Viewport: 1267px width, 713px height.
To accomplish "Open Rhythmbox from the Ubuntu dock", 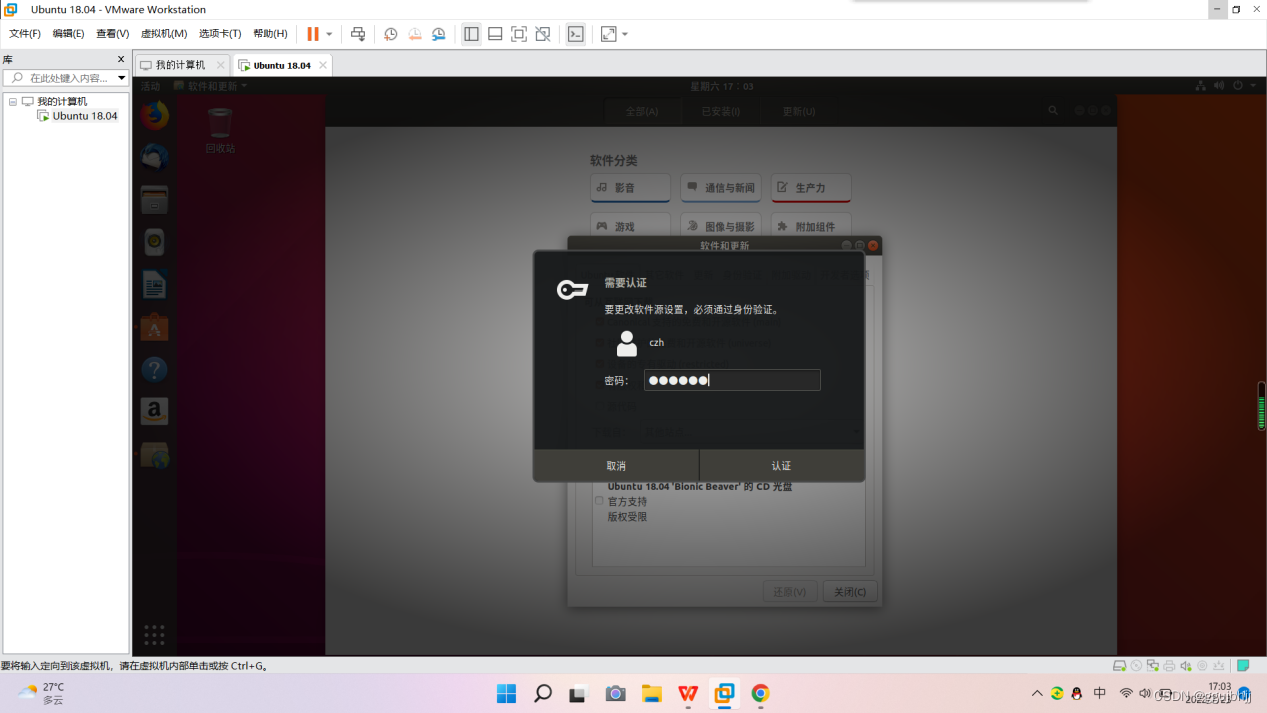I will (x=154, y=242).
